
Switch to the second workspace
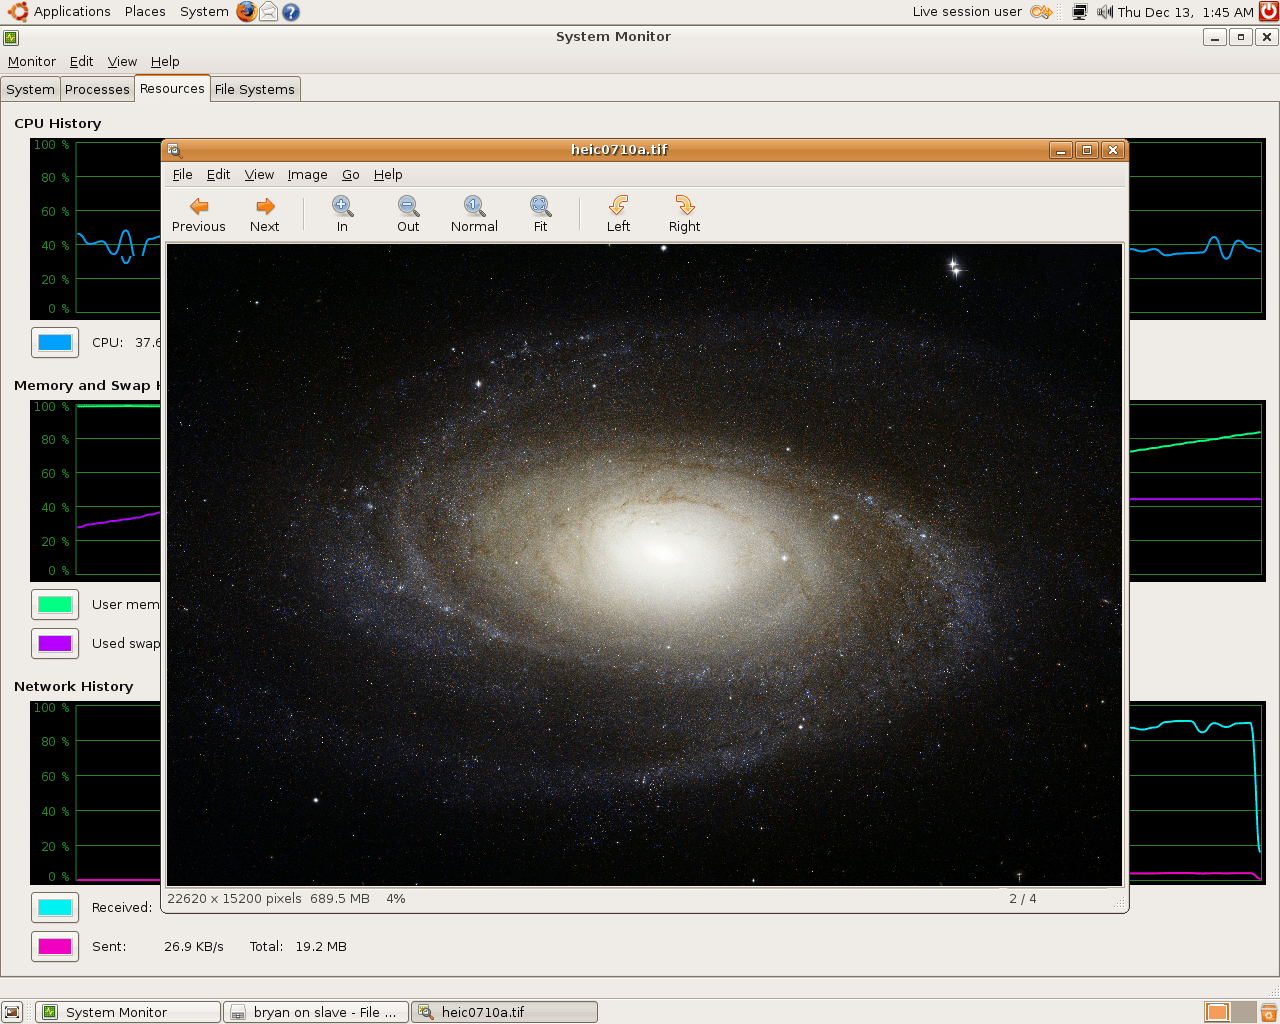click(1243, 1012)
